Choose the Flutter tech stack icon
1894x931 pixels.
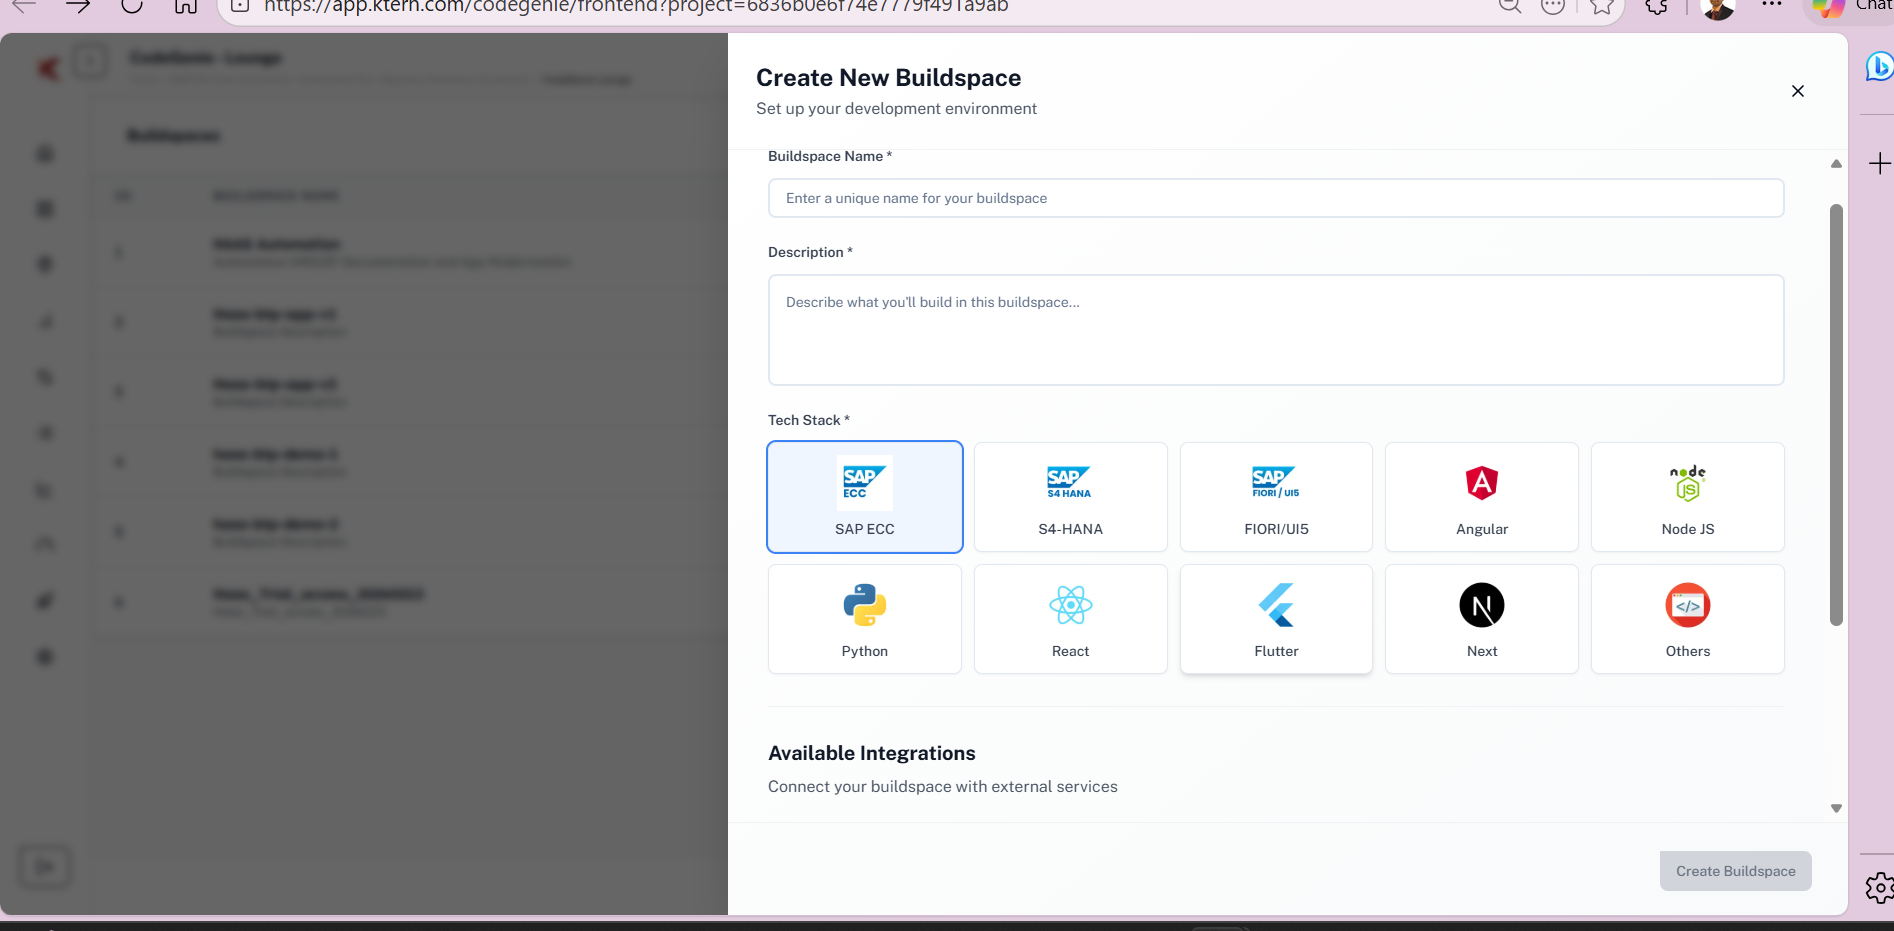(x=1276, y=605)
